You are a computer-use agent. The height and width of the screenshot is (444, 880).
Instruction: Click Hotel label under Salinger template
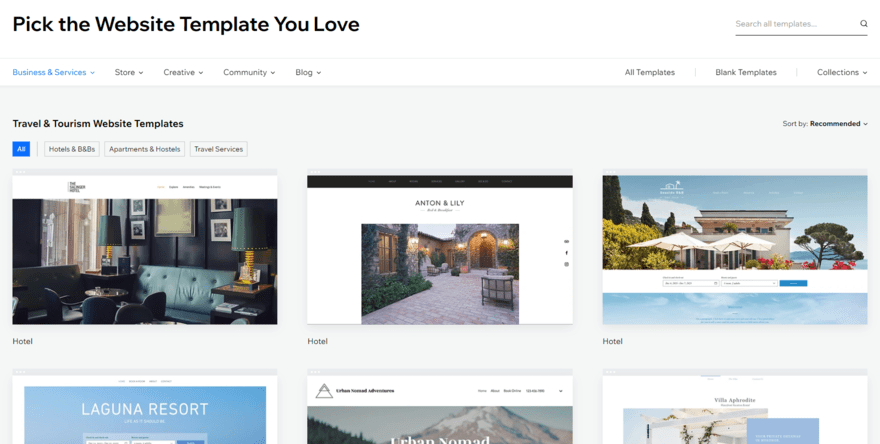coord(22,341)
